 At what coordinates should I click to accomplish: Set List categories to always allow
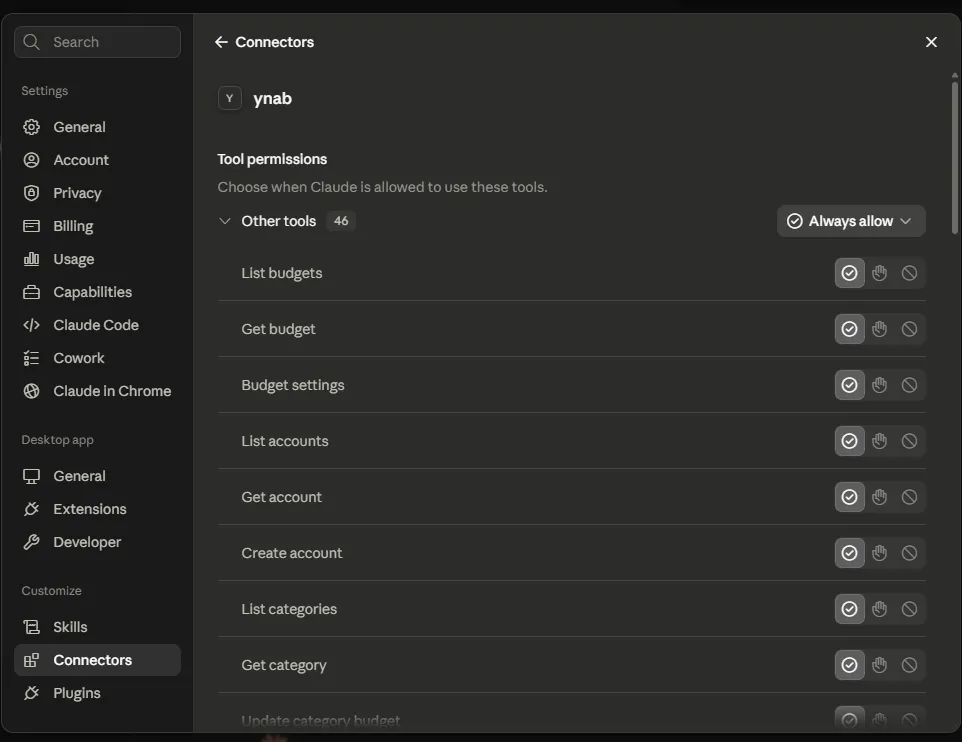tap(849, 609)
